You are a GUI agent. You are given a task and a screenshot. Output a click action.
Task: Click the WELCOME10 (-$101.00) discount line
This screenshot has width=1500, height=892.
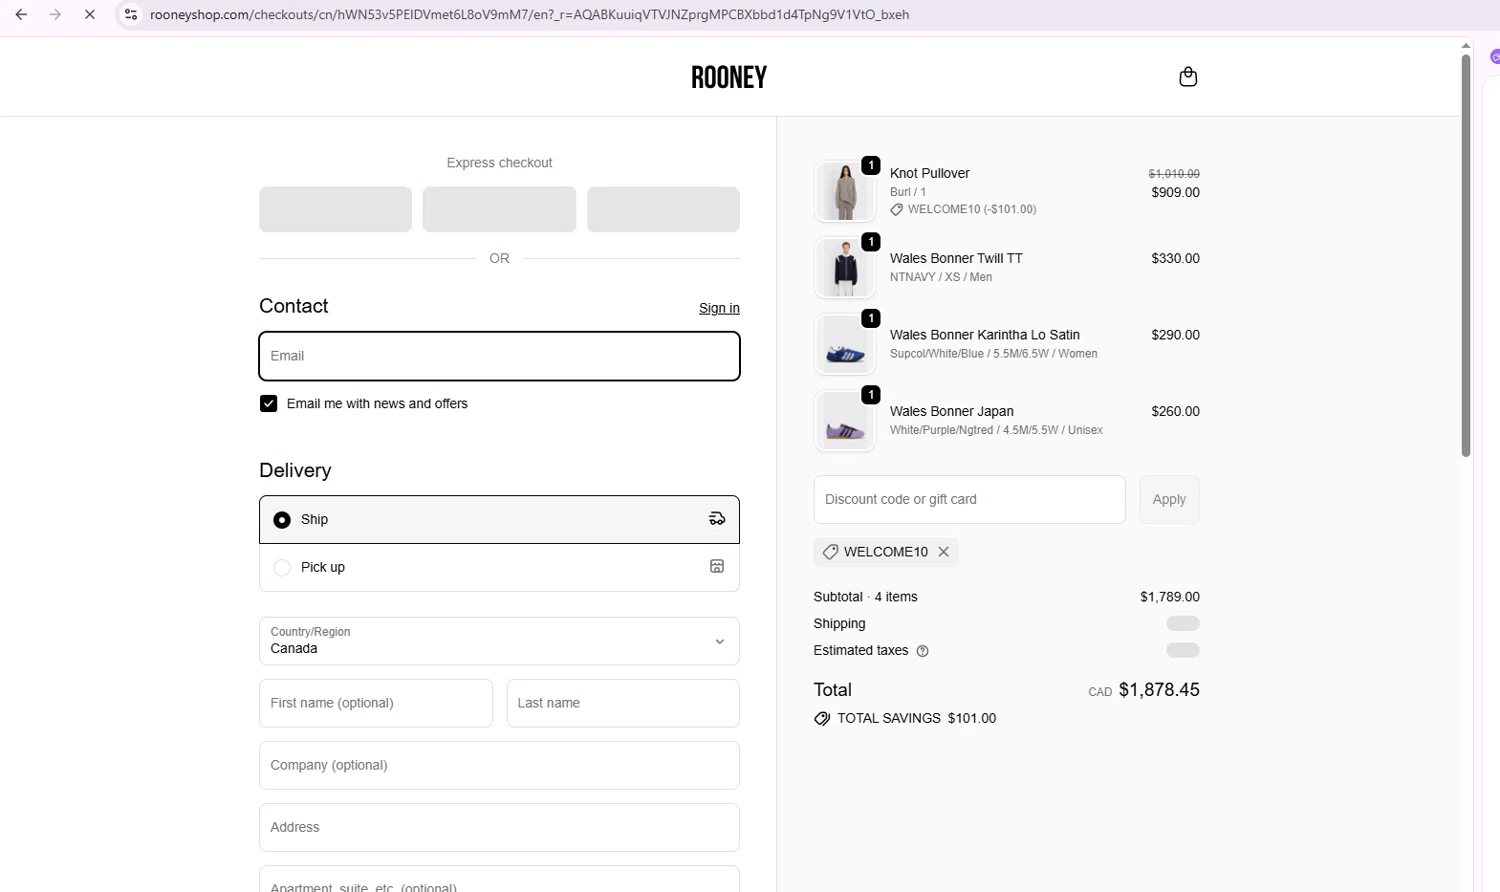click(x=963, y=210)
